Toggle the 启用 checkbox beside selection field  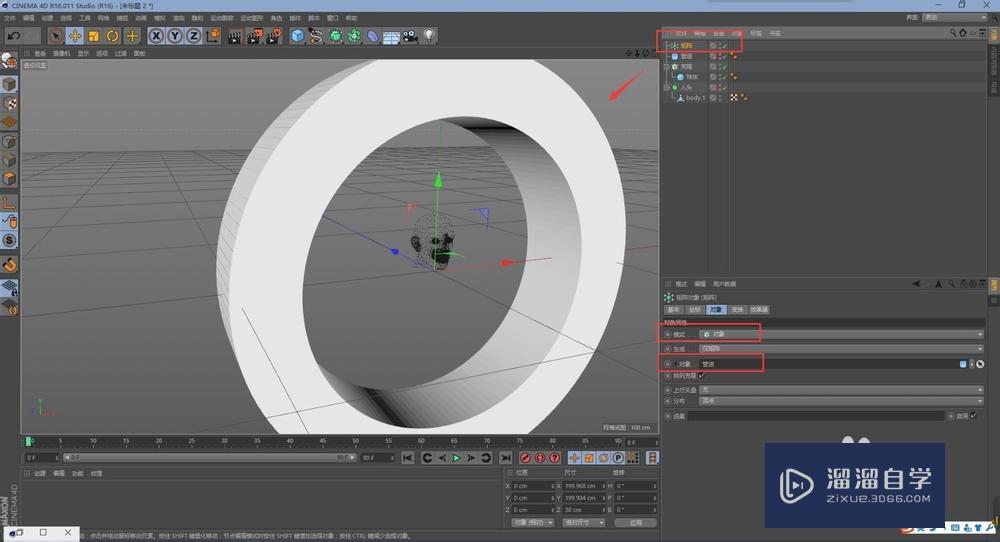974,416
